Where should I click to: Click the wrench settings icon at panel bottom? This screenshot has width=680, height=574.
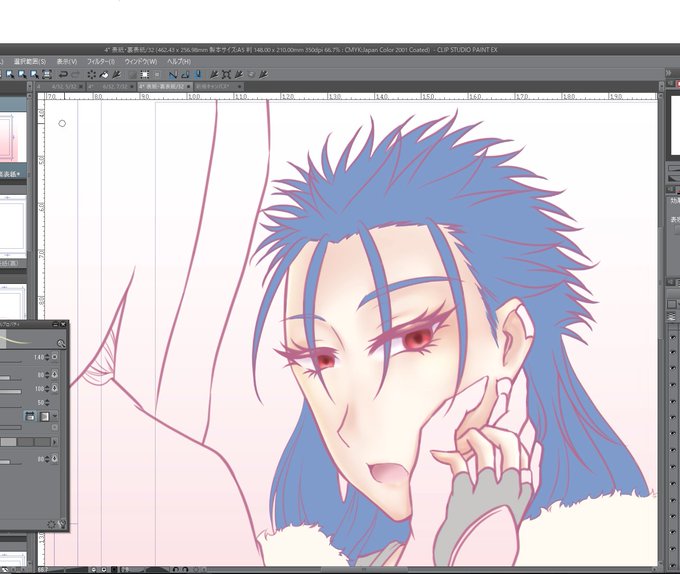click(x=62, y=524)
